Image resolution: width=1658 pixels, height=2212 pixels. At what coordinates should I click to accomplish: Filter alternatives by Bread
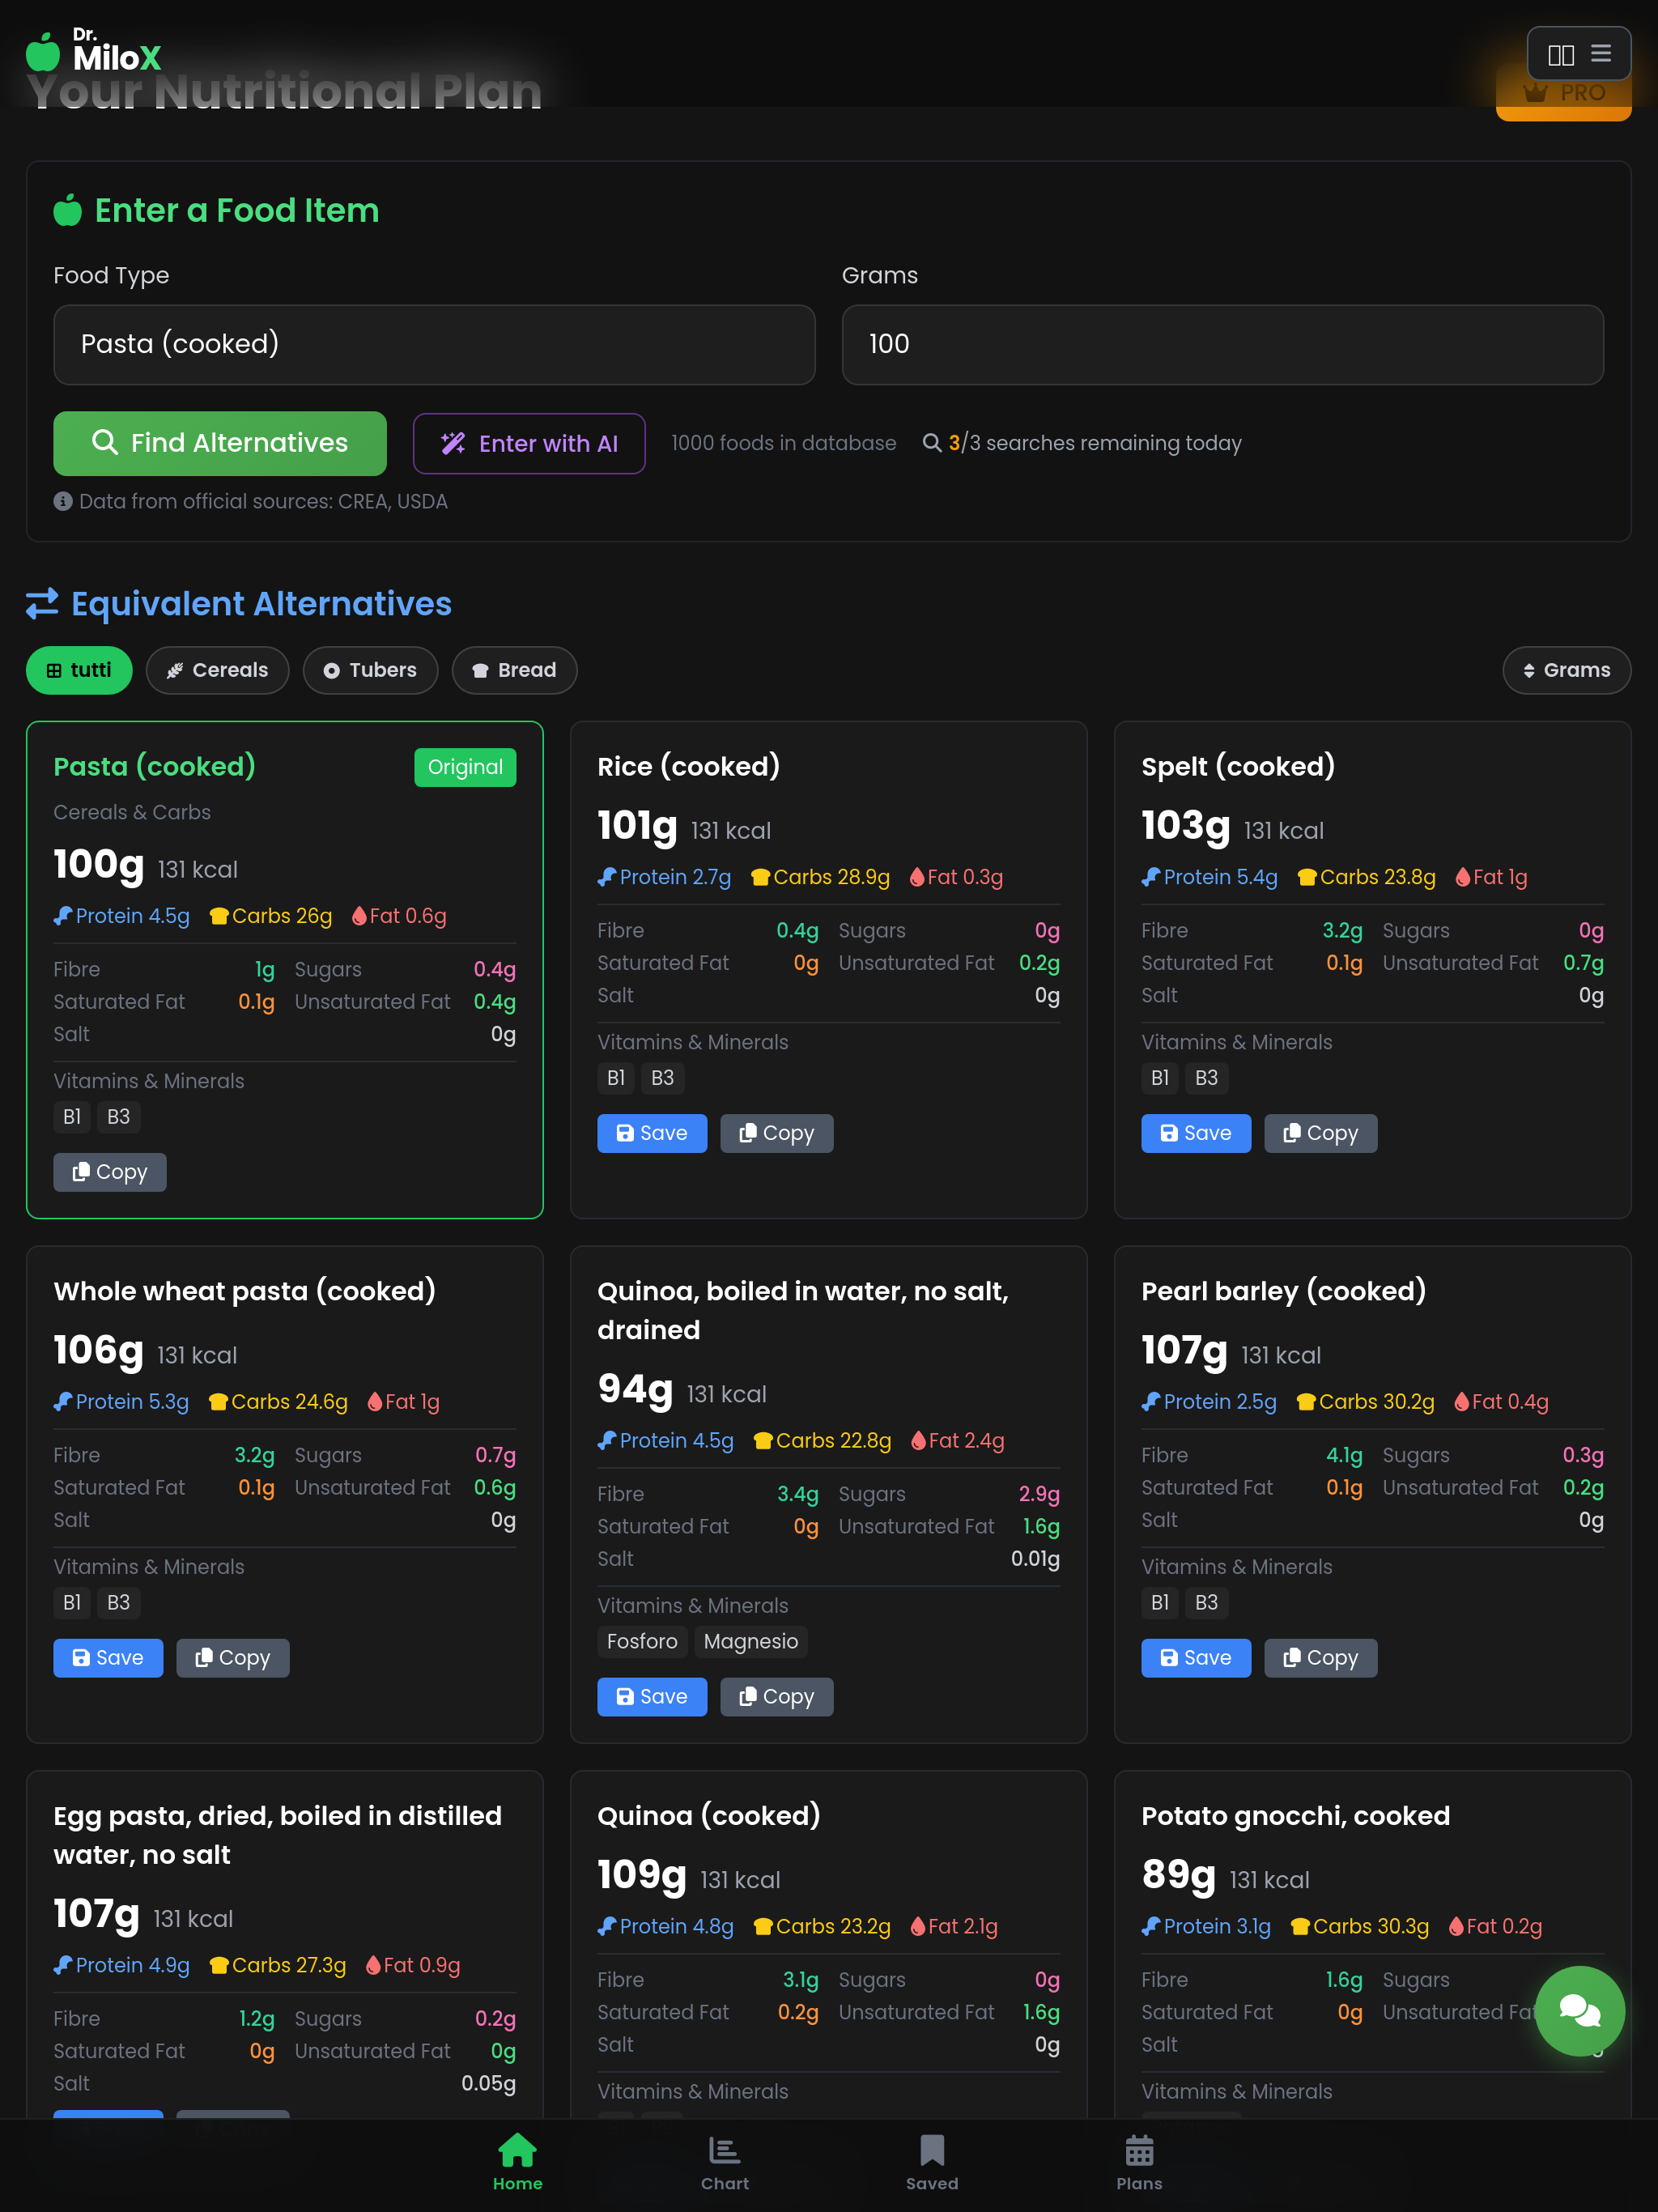514,670
